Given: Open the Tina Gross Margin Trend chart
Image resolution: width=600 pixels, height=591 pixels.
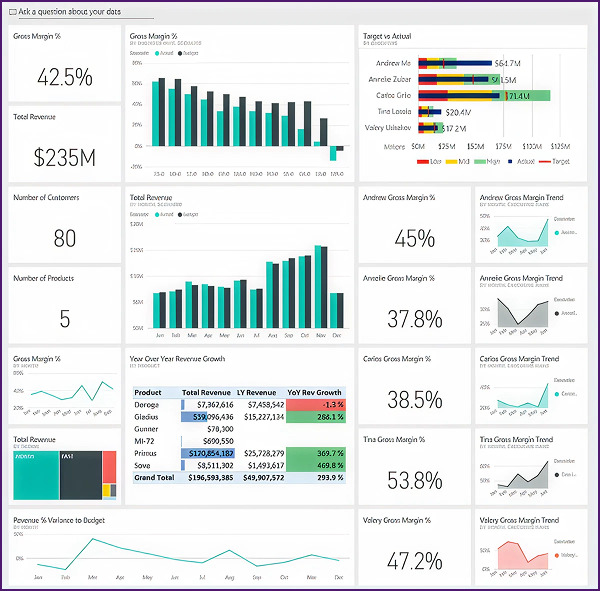Looking at the screenshot, I should (x=531, y=467).
